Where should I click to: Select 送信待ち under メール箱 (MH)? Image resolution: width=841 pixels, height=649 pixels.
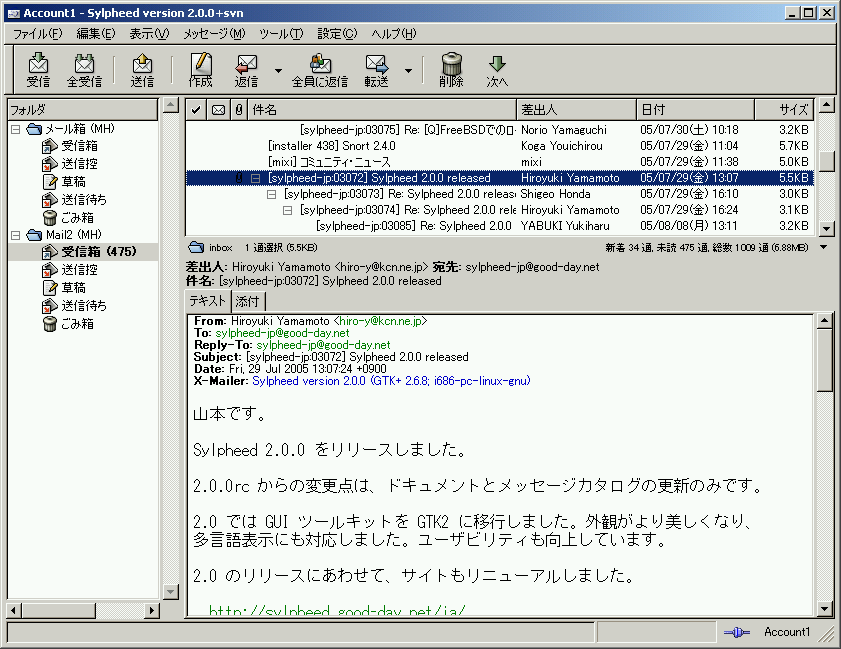click(84, 200)
